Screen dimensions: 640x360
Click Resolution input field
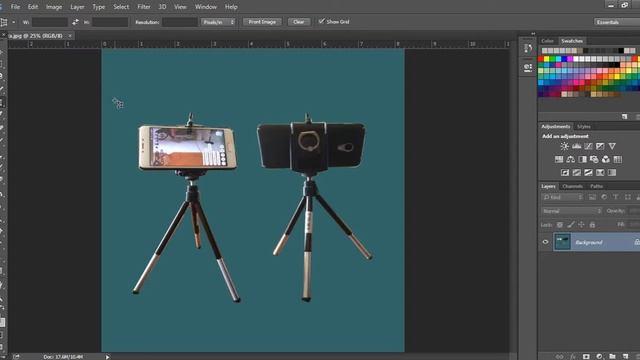(x=180, y=22)
